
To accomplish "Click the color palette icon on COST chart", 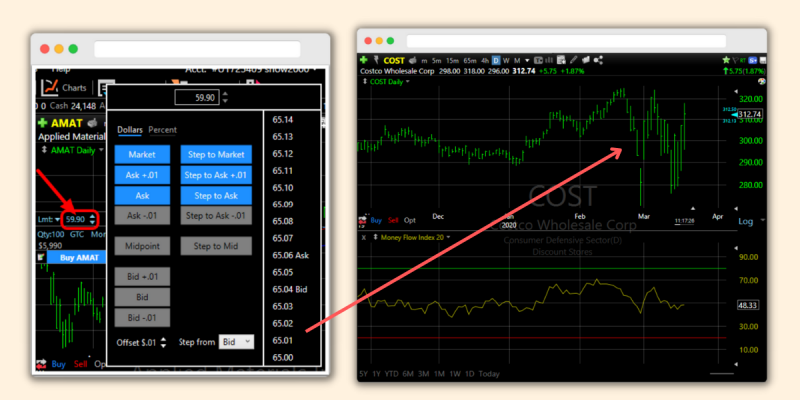I will 762,82.
